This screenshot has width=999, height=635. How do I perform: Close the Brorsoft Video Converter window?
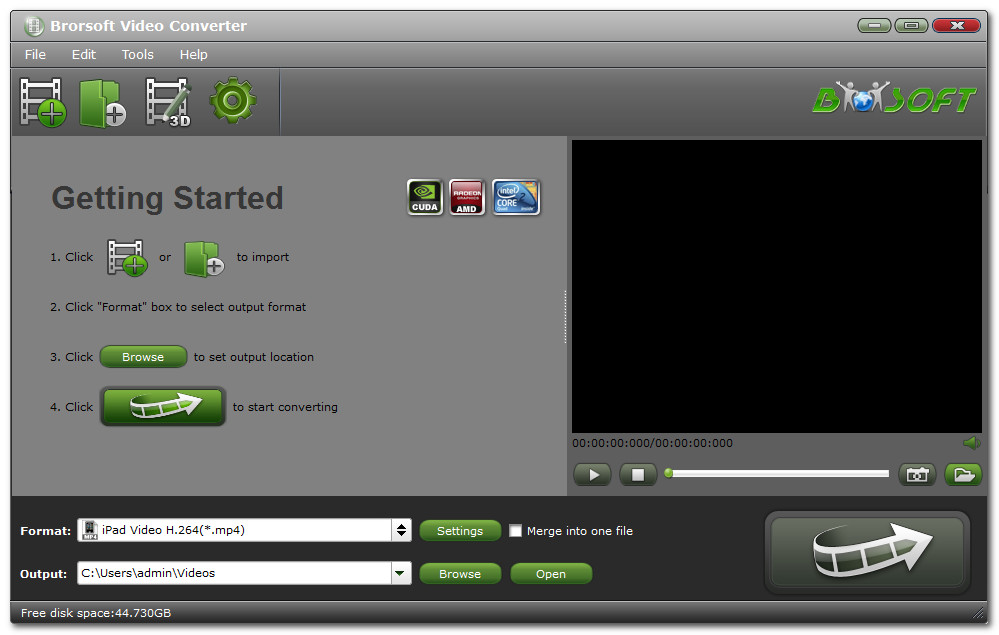956,26
